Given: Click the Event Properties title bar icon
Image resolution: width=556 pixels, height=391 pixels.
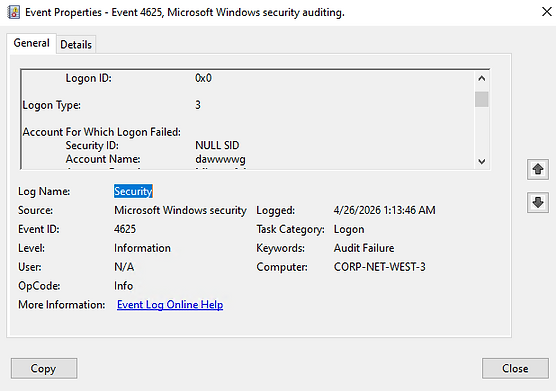Looking at the screenshot, I should pyautogui.click(x=13, y=12).
